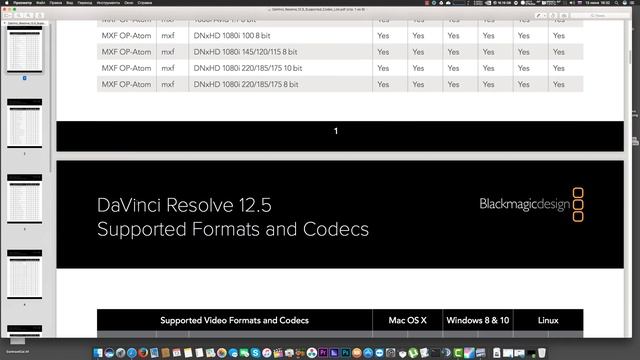Viewport: 640px width, 360px height.
Task: Open the Инструменты menu
Action: pyautogui.click(x=108, y=2)
